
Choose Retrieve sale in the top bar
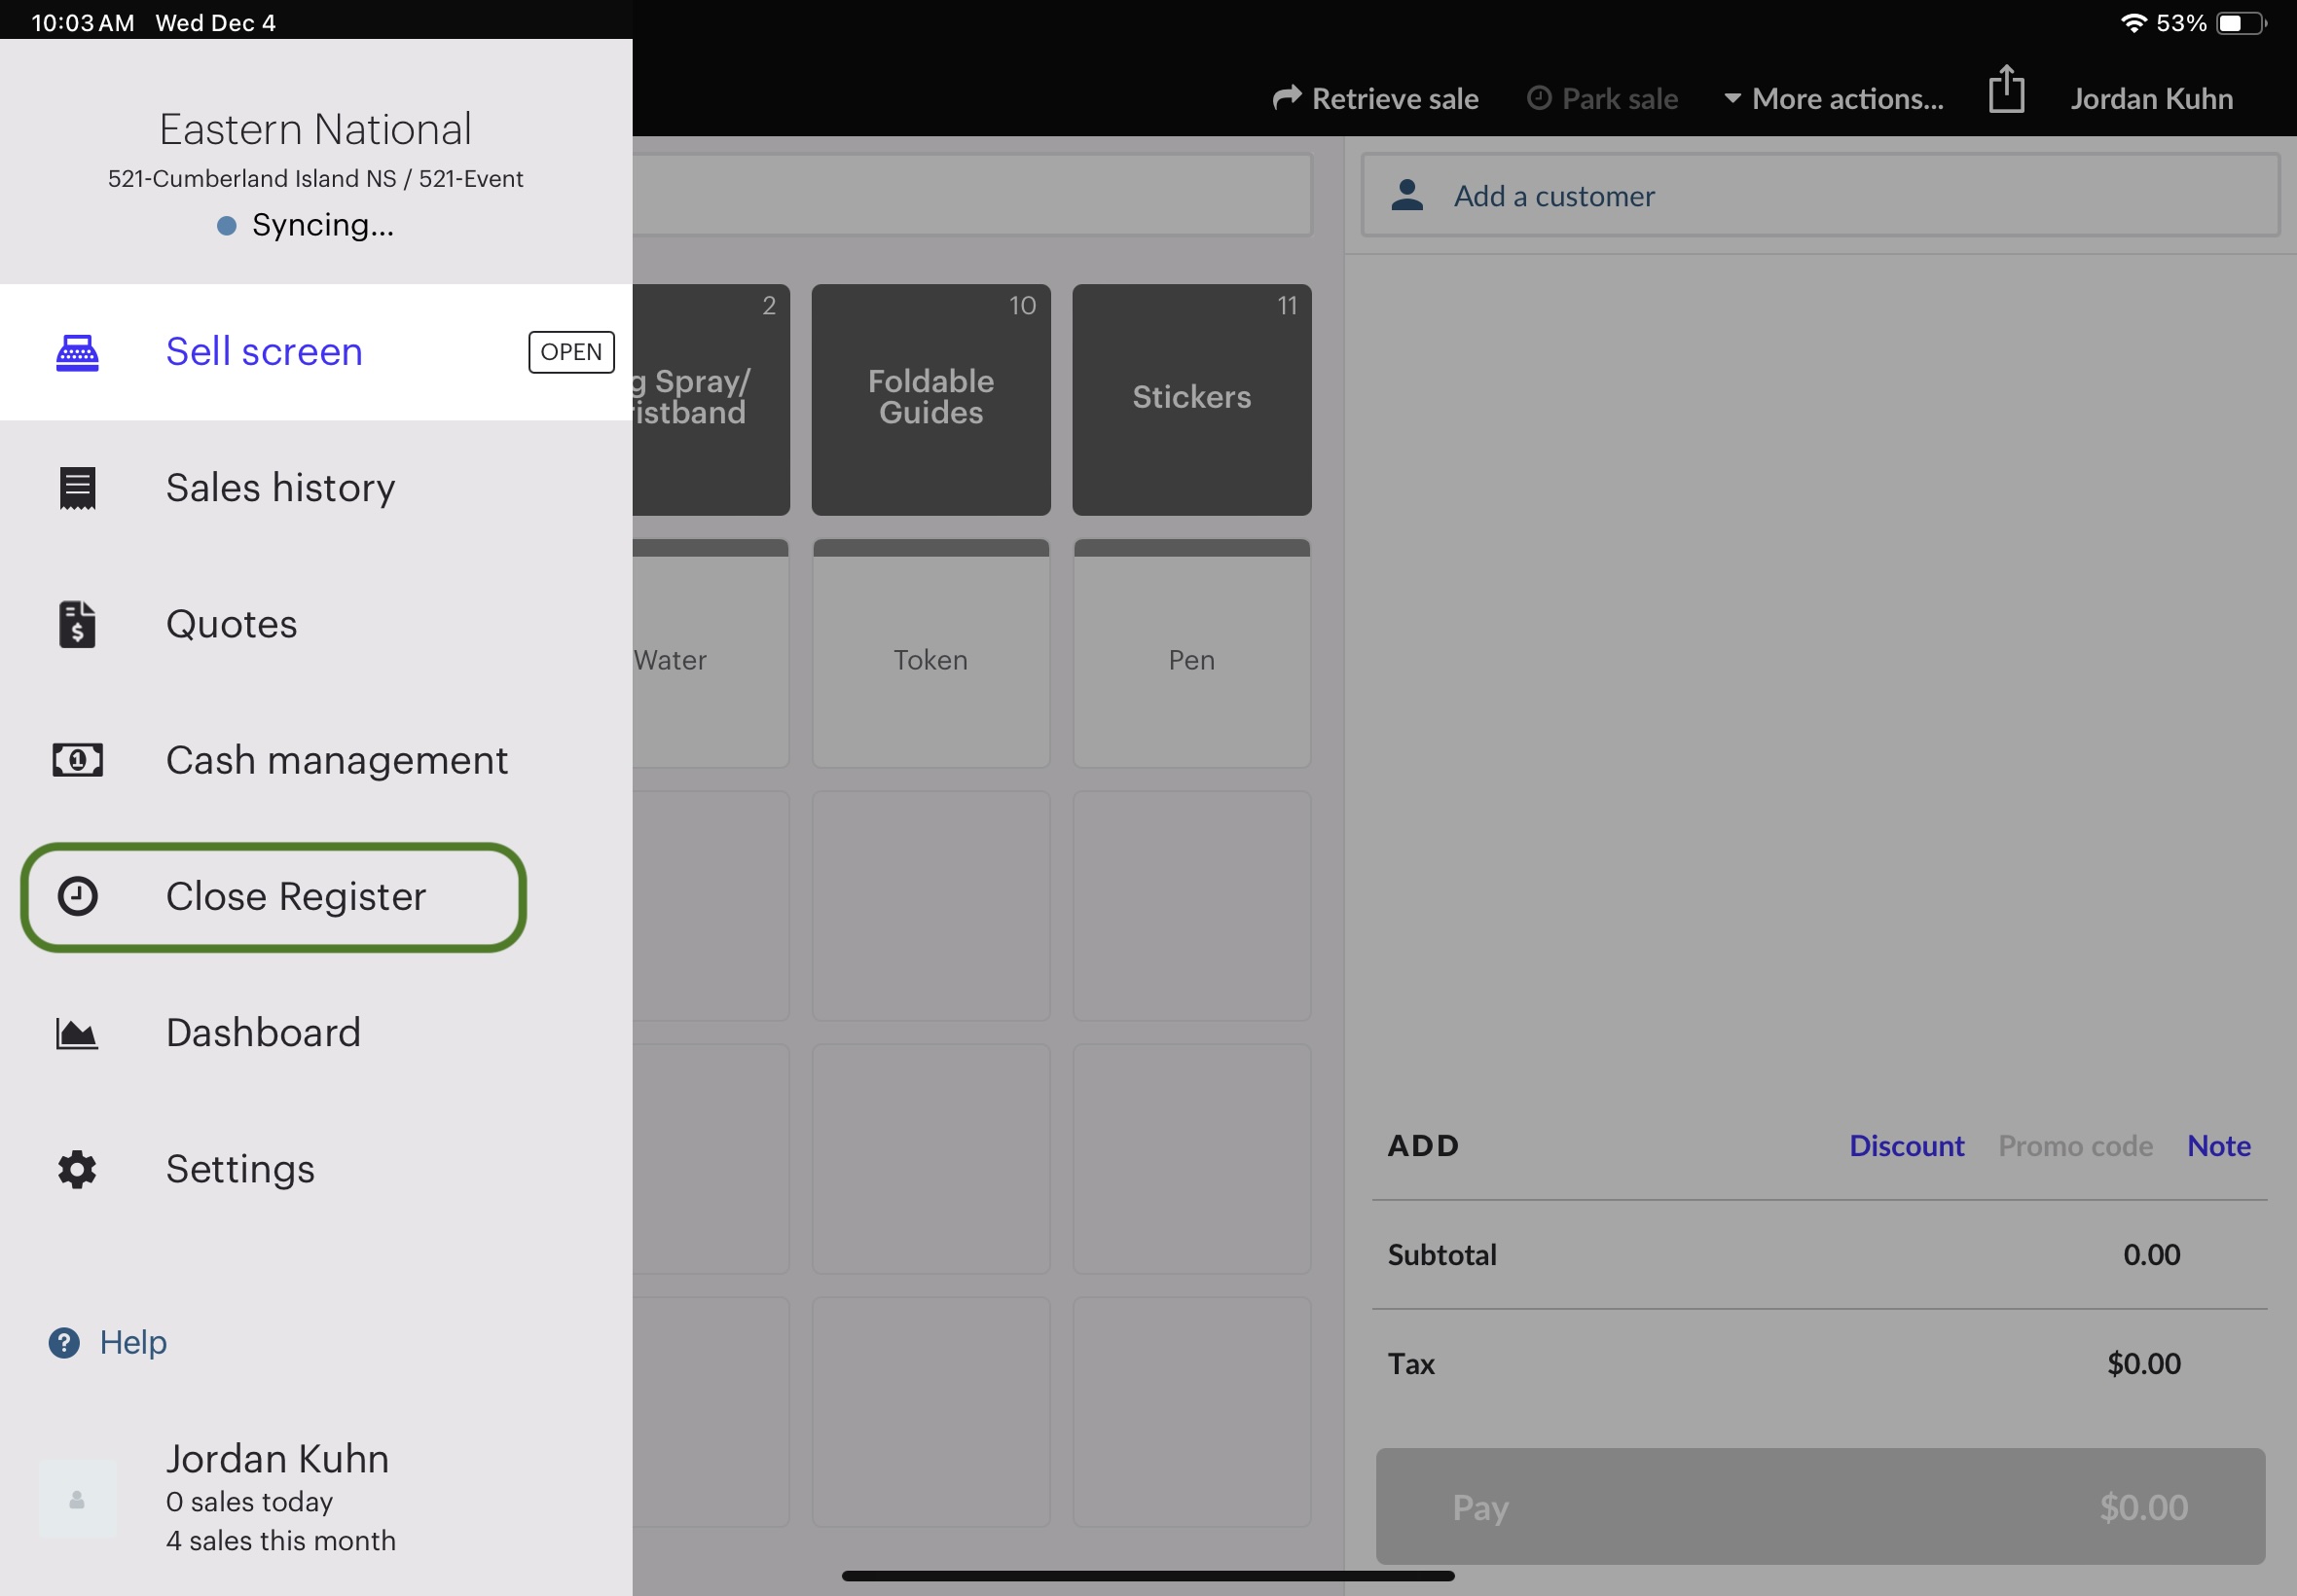tap(1375, 99)
